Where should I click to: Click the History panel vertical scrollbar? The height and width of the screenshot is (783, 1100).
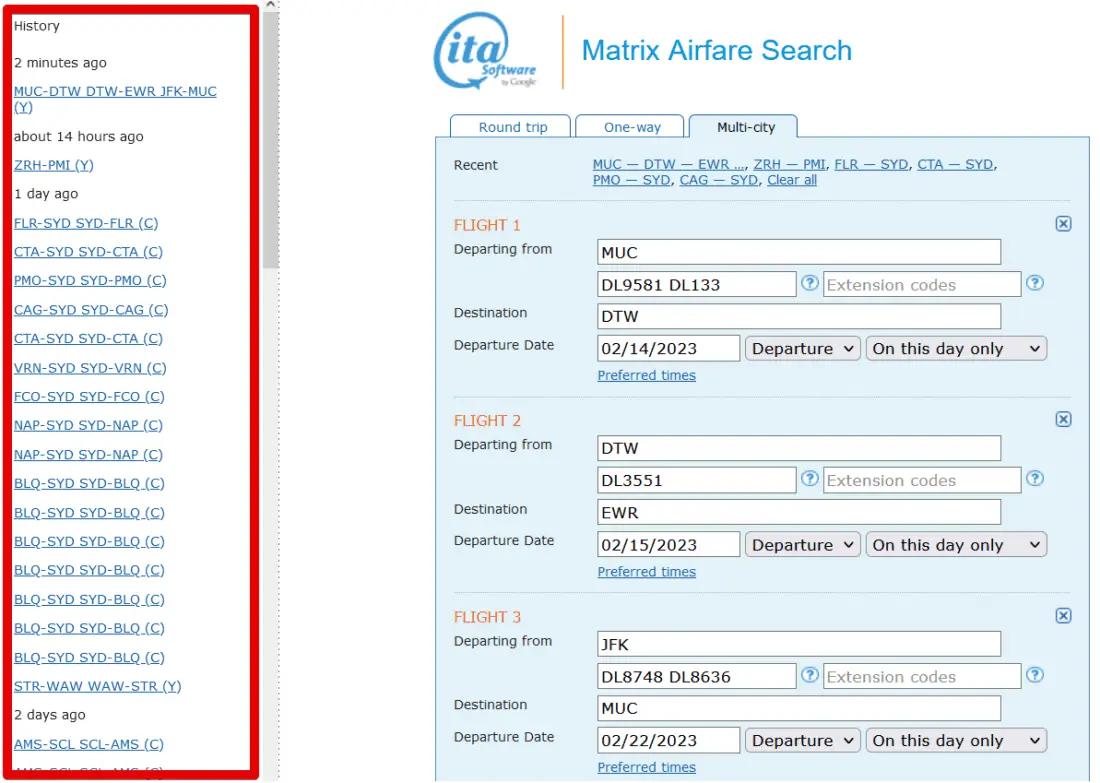point(271,150)
